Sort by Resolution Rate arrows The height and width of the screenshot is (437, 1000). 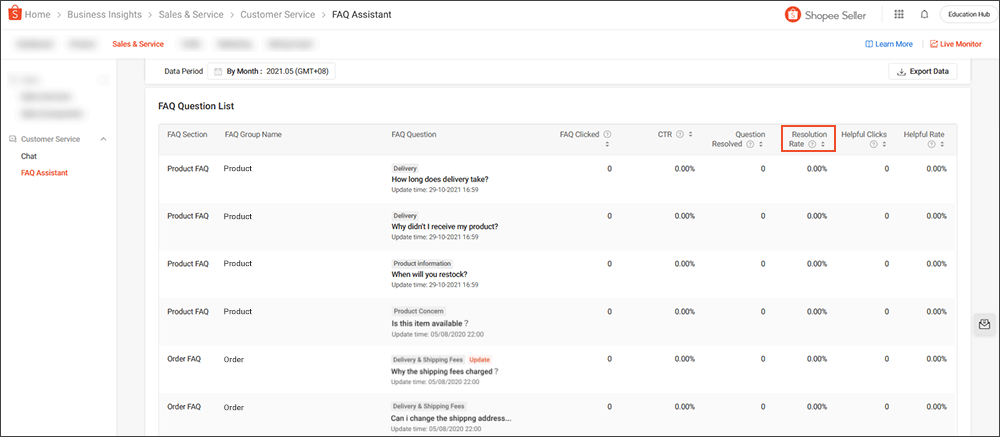(x=823, y=144)
